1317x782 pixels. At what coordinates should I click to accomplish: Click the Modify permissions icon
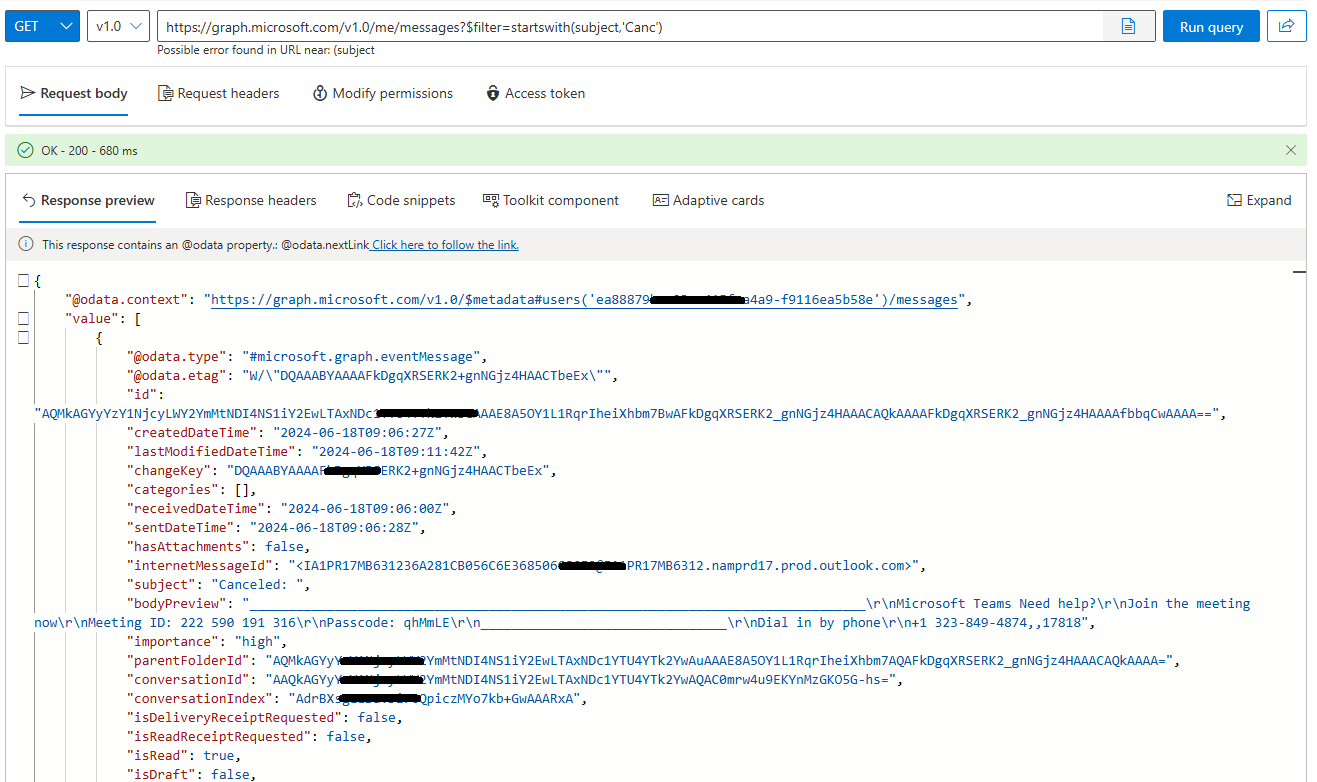(320, 93)
